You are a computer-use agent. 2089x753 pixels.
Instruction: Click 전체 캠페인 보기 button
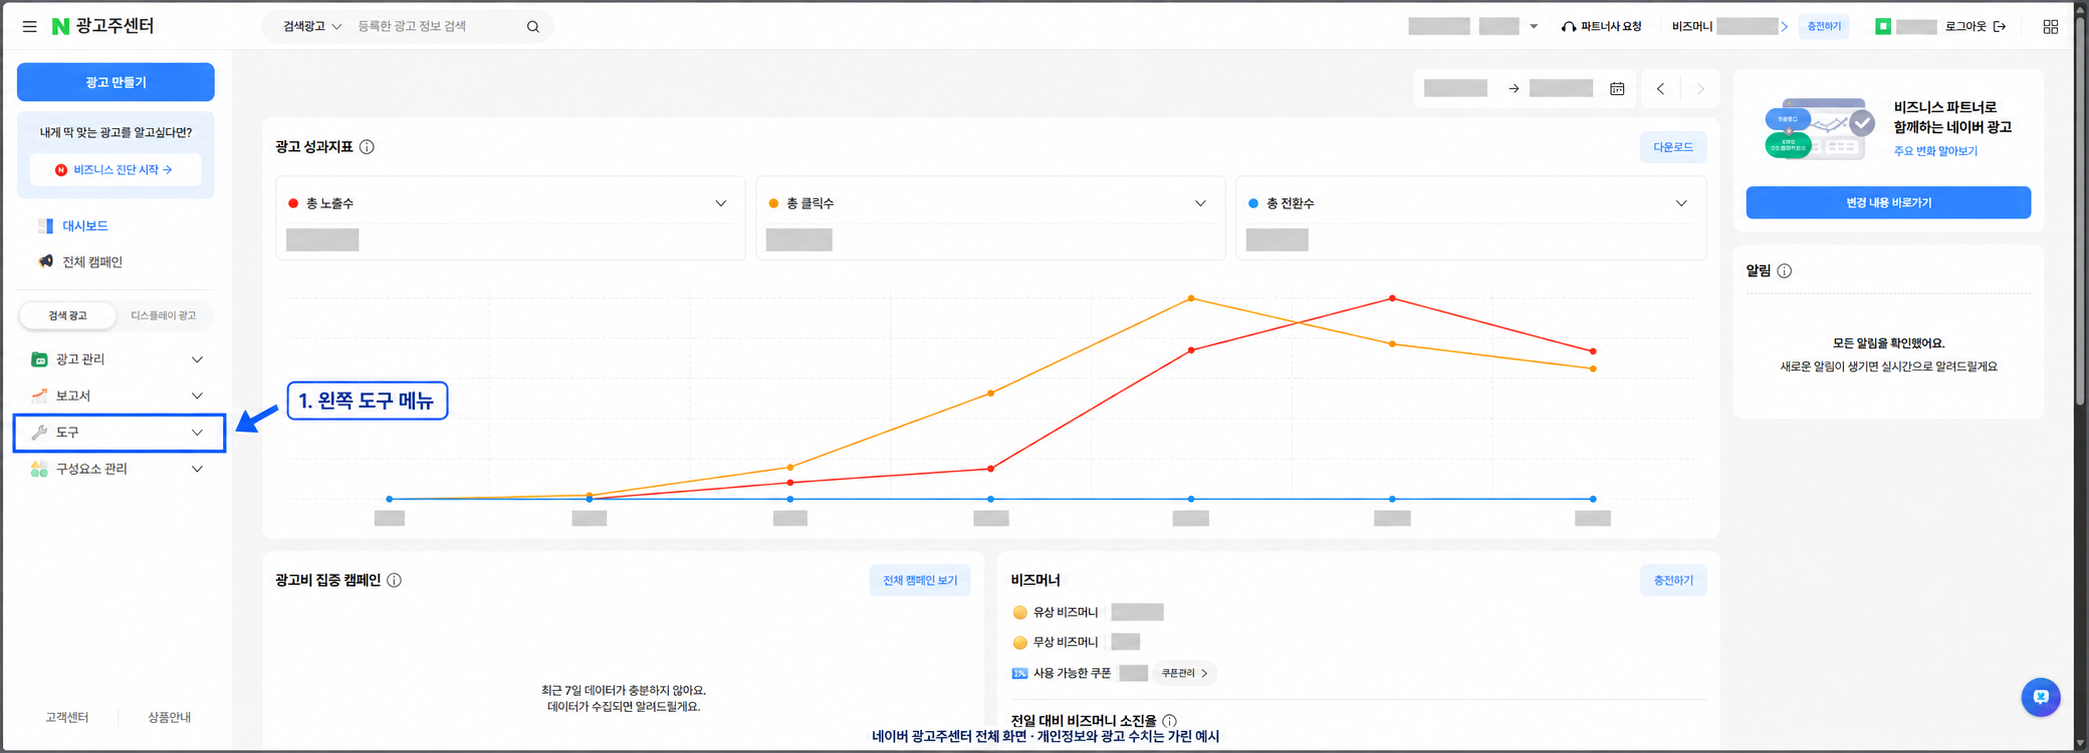[920, 580]
